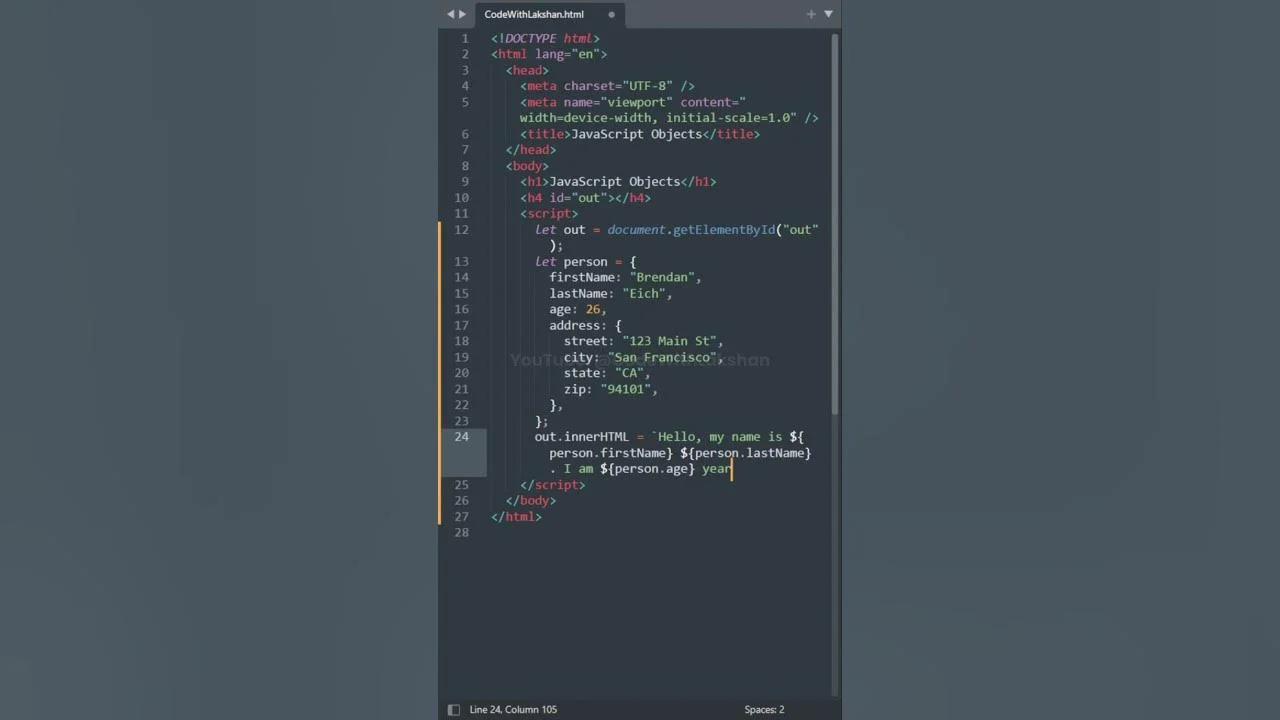Place cursor in the title tag text

(x=636, y=134)
